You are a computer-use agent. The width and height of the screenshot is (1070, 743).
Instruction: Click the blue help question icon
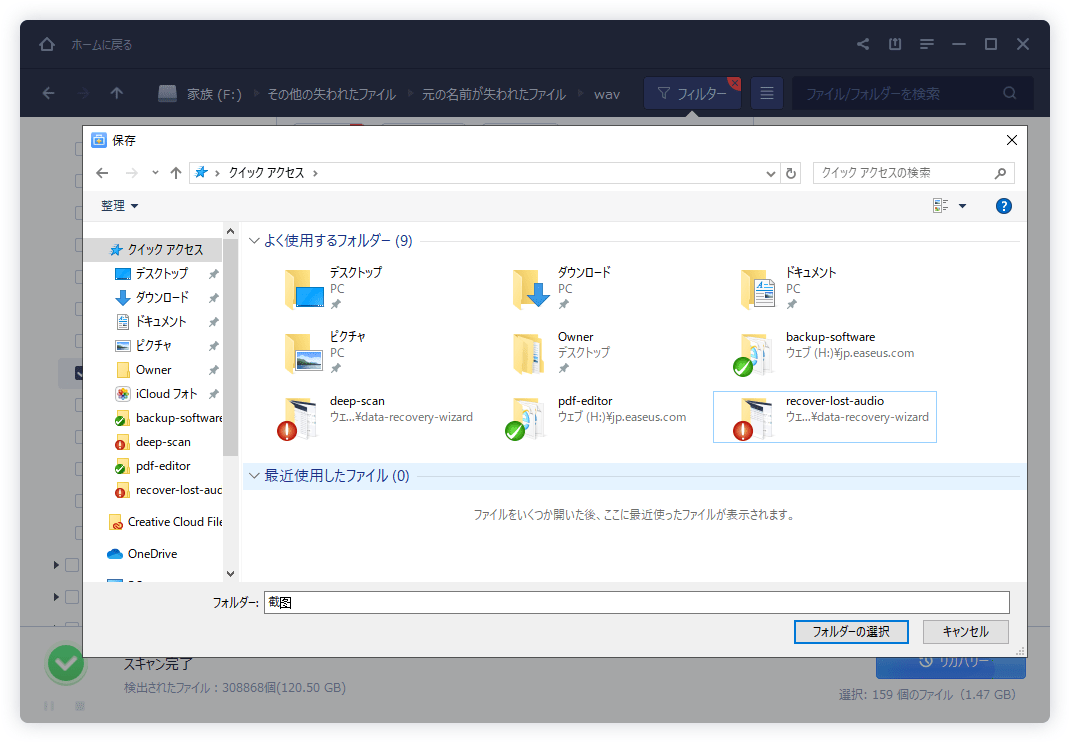click(1003, 206)
